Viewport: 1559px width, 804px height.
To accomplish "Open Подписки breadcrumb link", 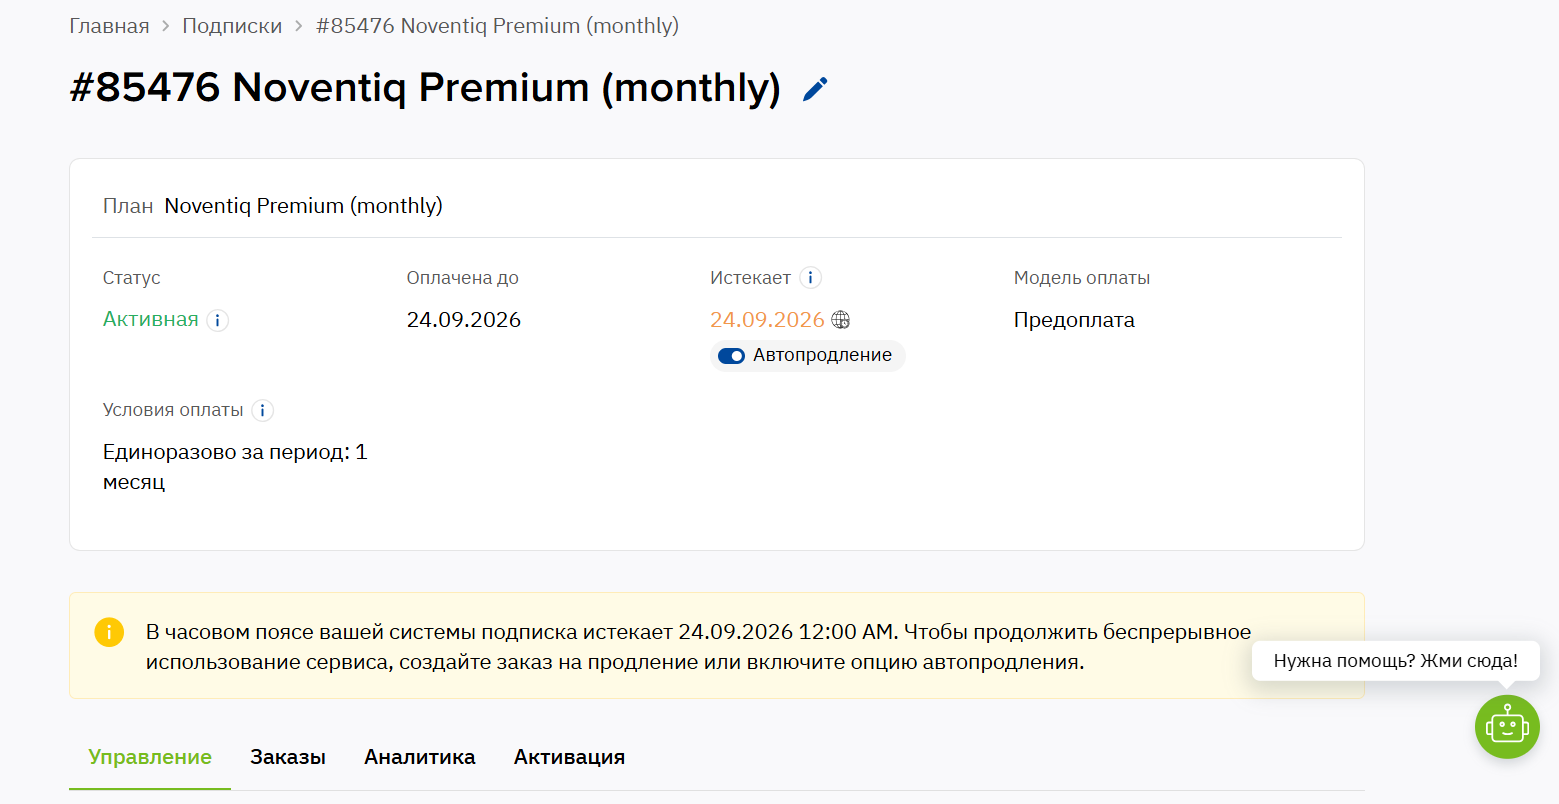I will [232, 26].
